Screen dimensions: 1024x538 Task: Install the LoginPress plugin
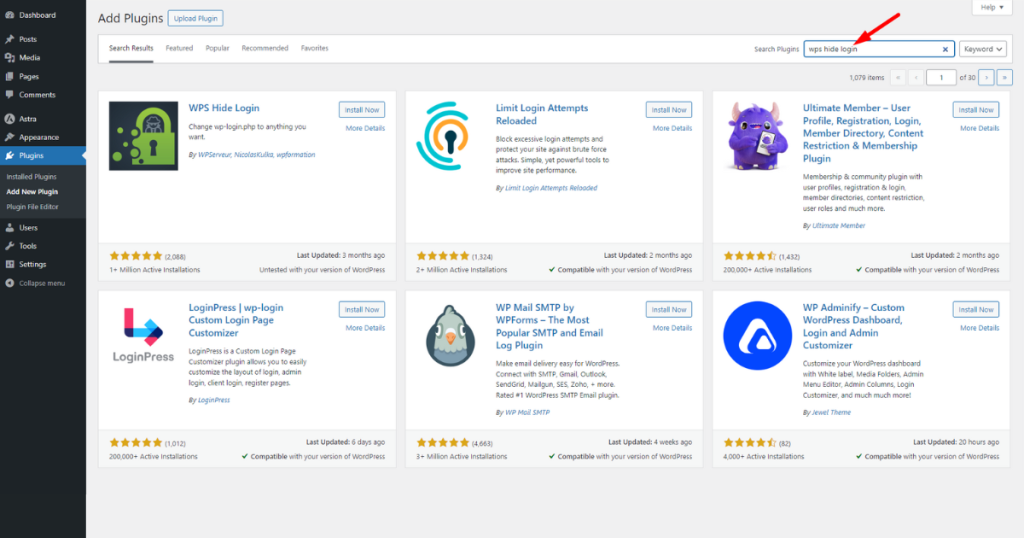click(x=362, y=309)
